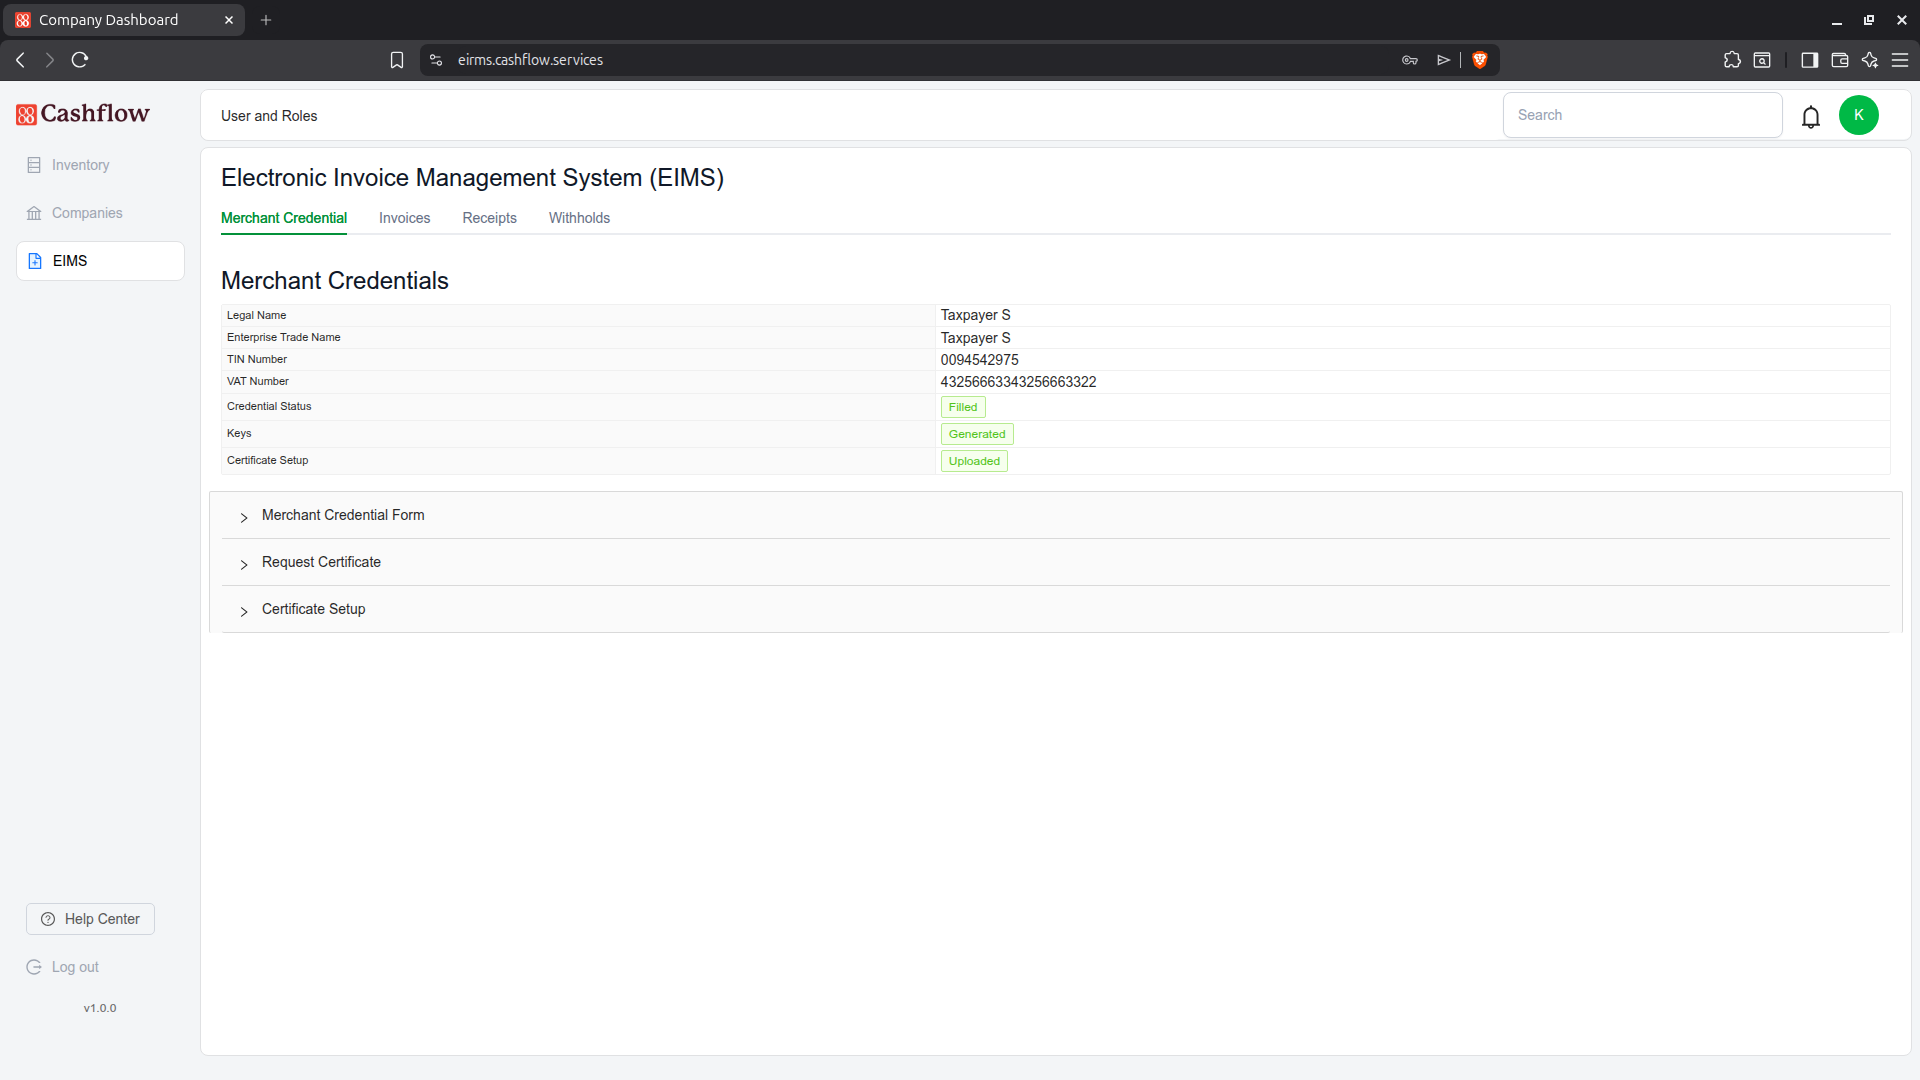
Task: Switch to the Merchant Credential tab
Action: (x=284, y=218)
